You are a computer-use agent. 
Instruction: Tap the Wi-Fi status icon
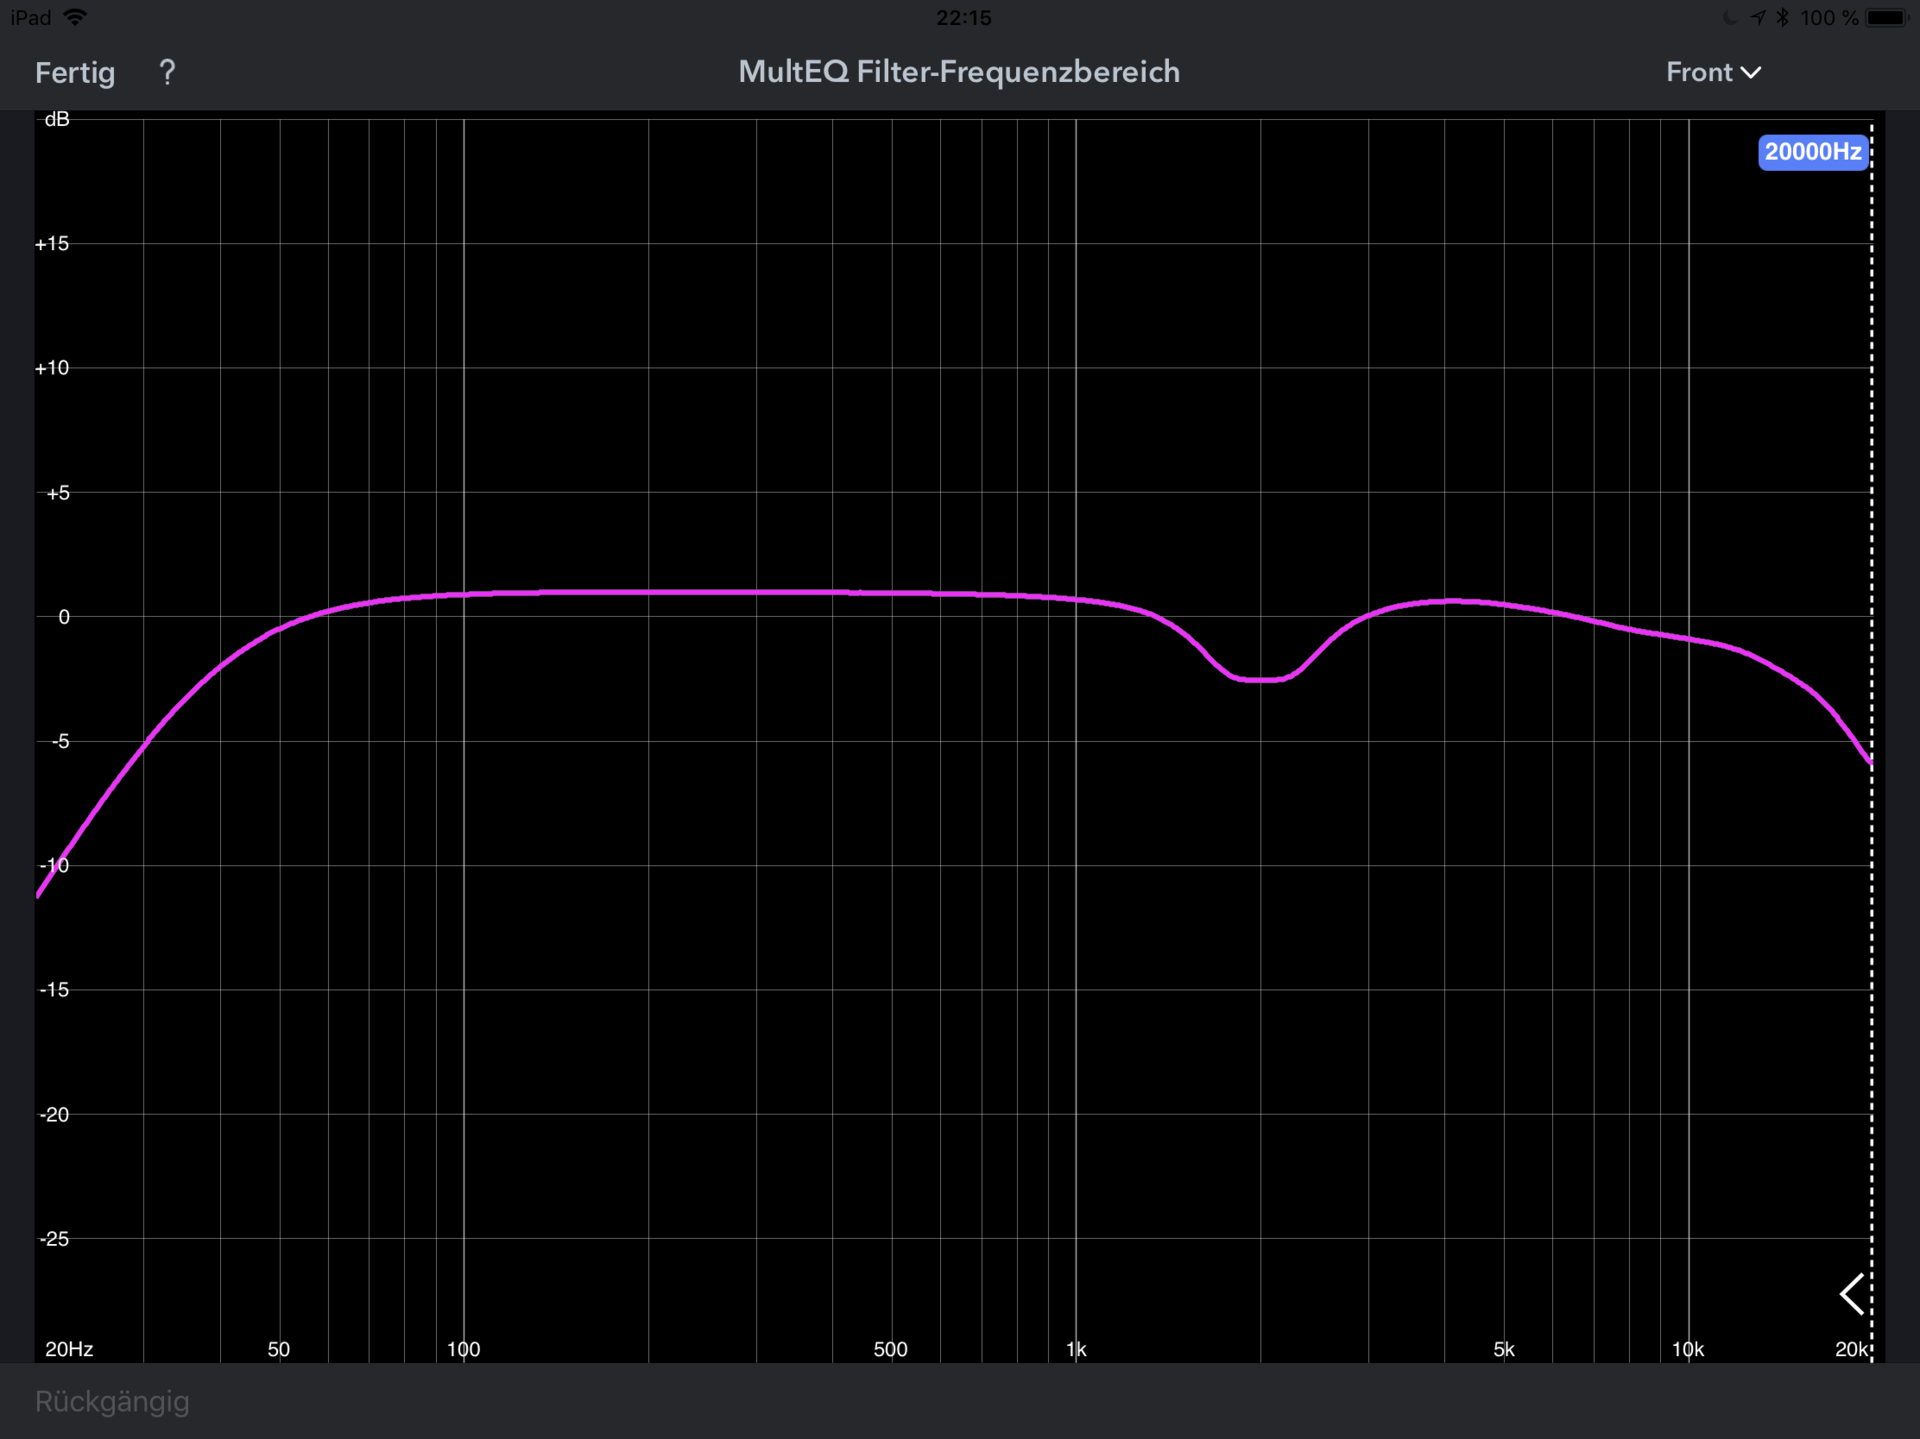(x=75, y=17)
